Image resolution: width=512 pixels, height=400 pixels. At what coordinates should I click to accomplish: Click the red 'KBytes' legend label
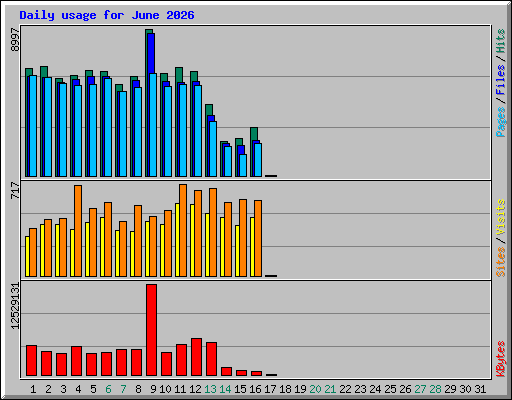501,359
